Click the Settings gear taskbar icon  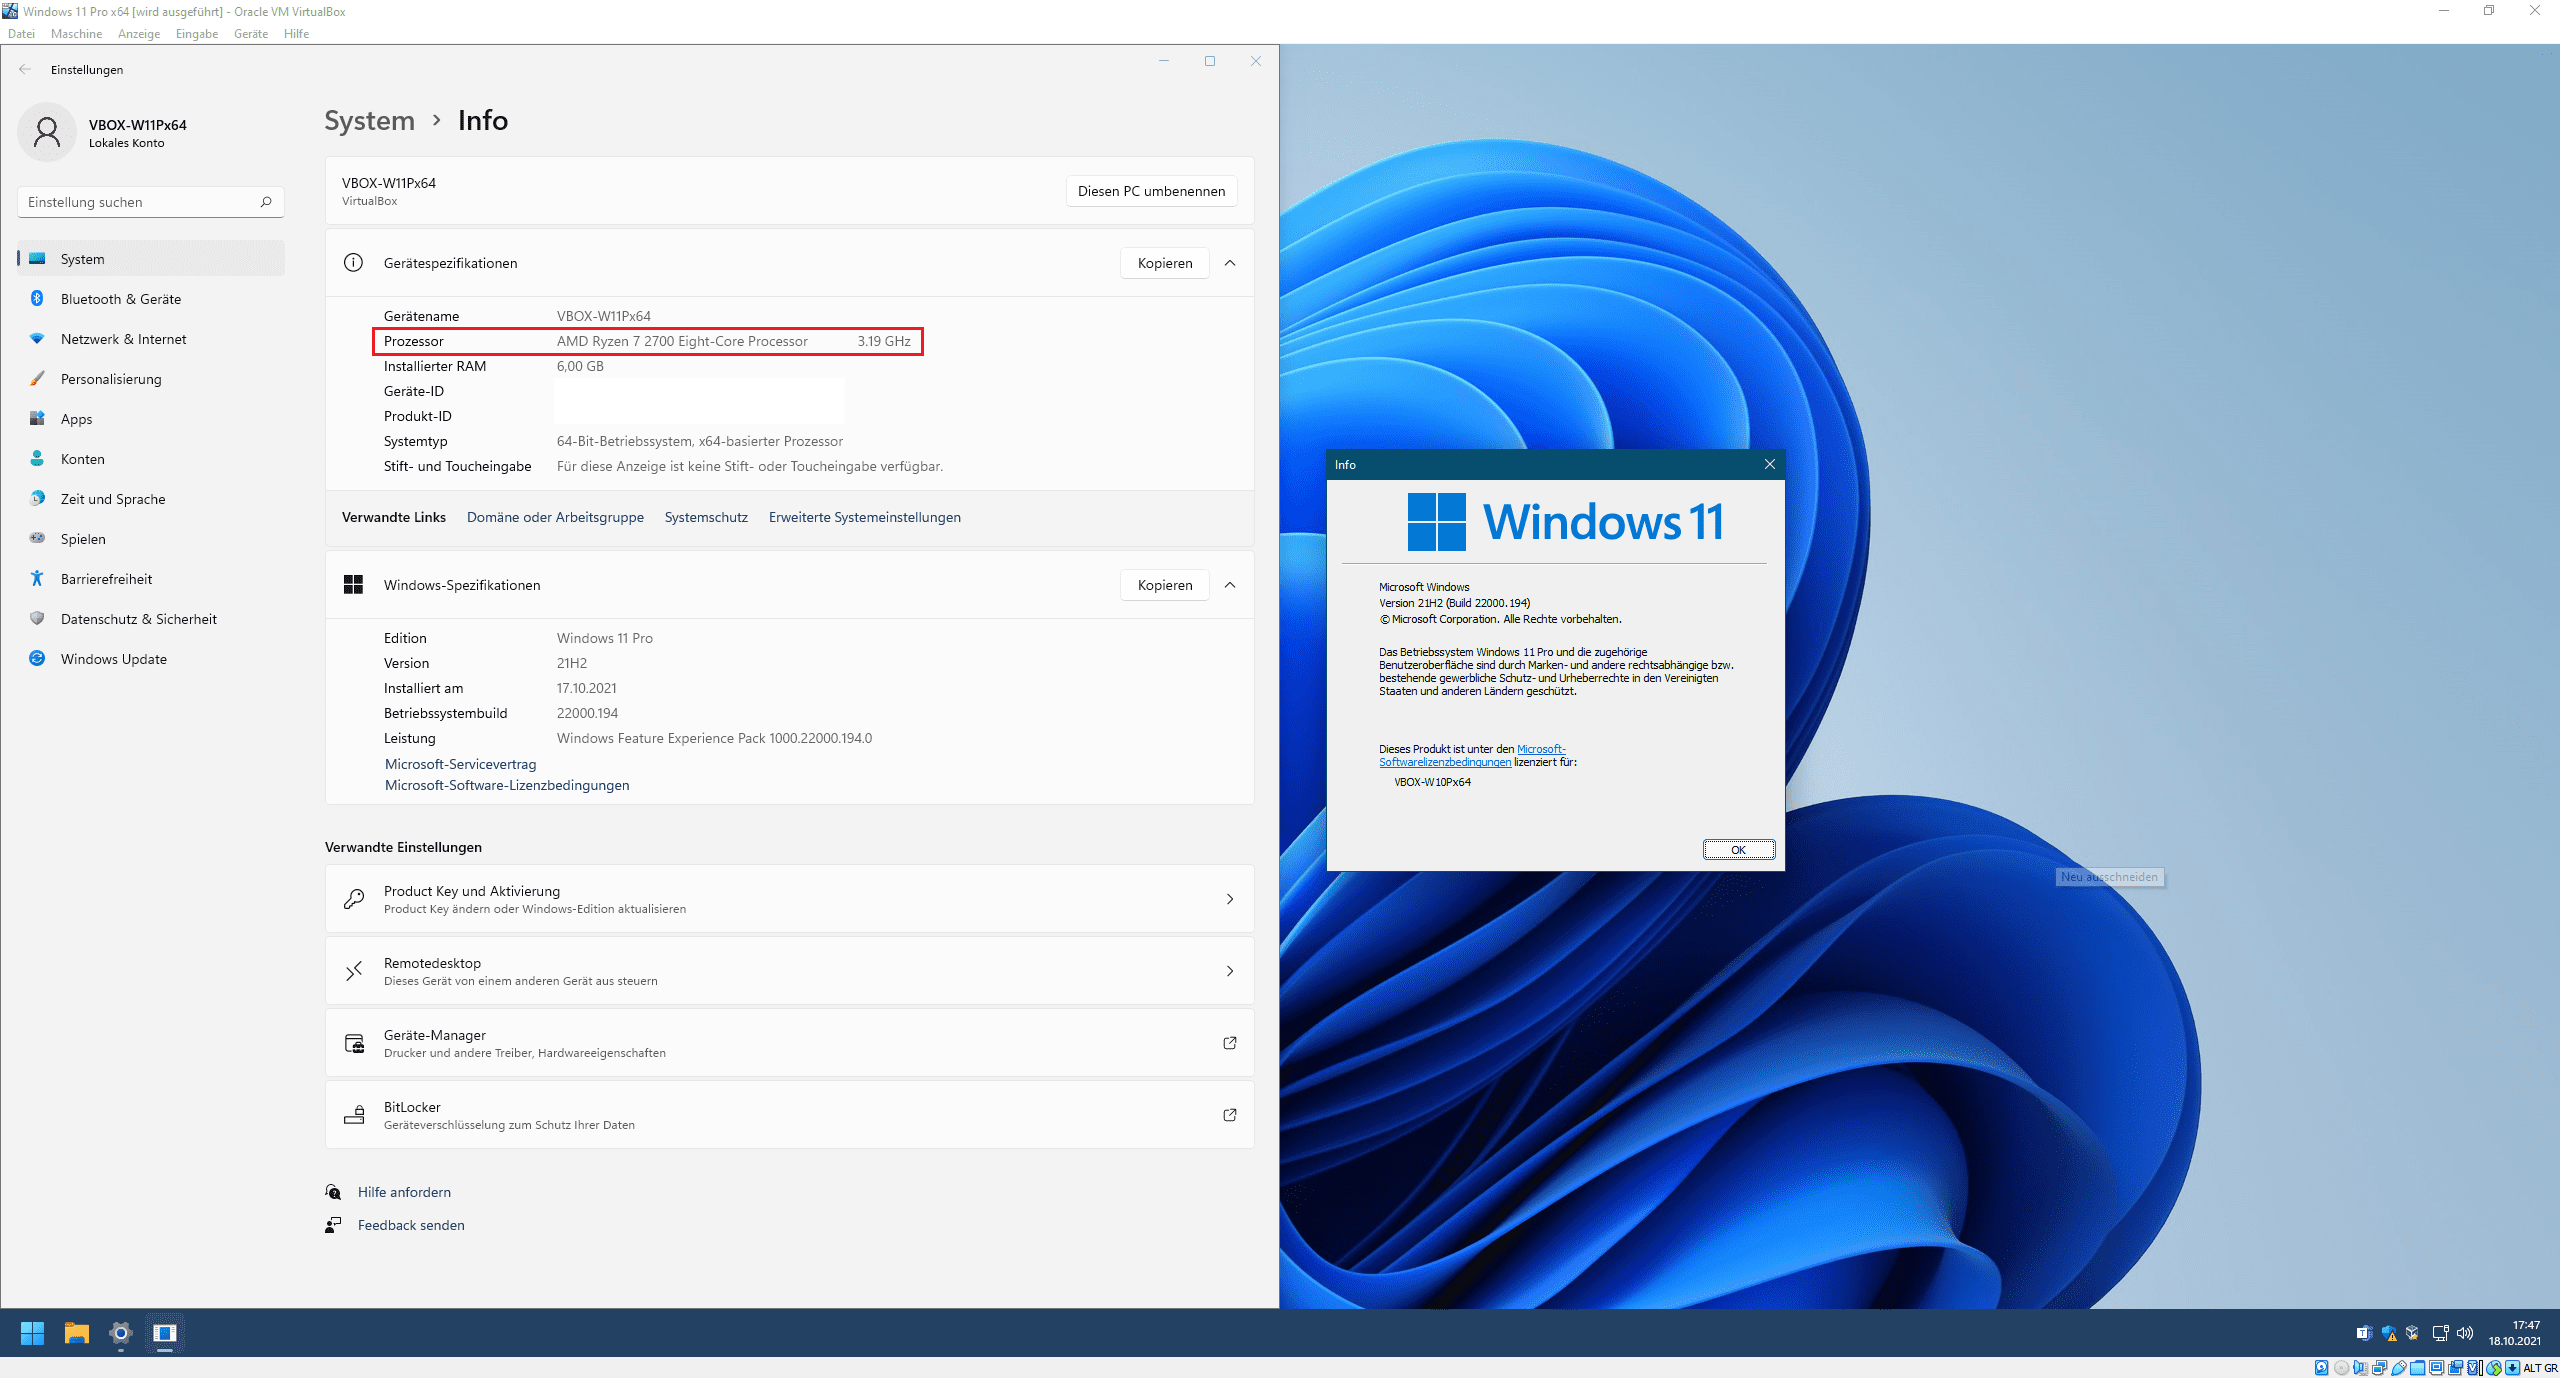pos(121,1333)
